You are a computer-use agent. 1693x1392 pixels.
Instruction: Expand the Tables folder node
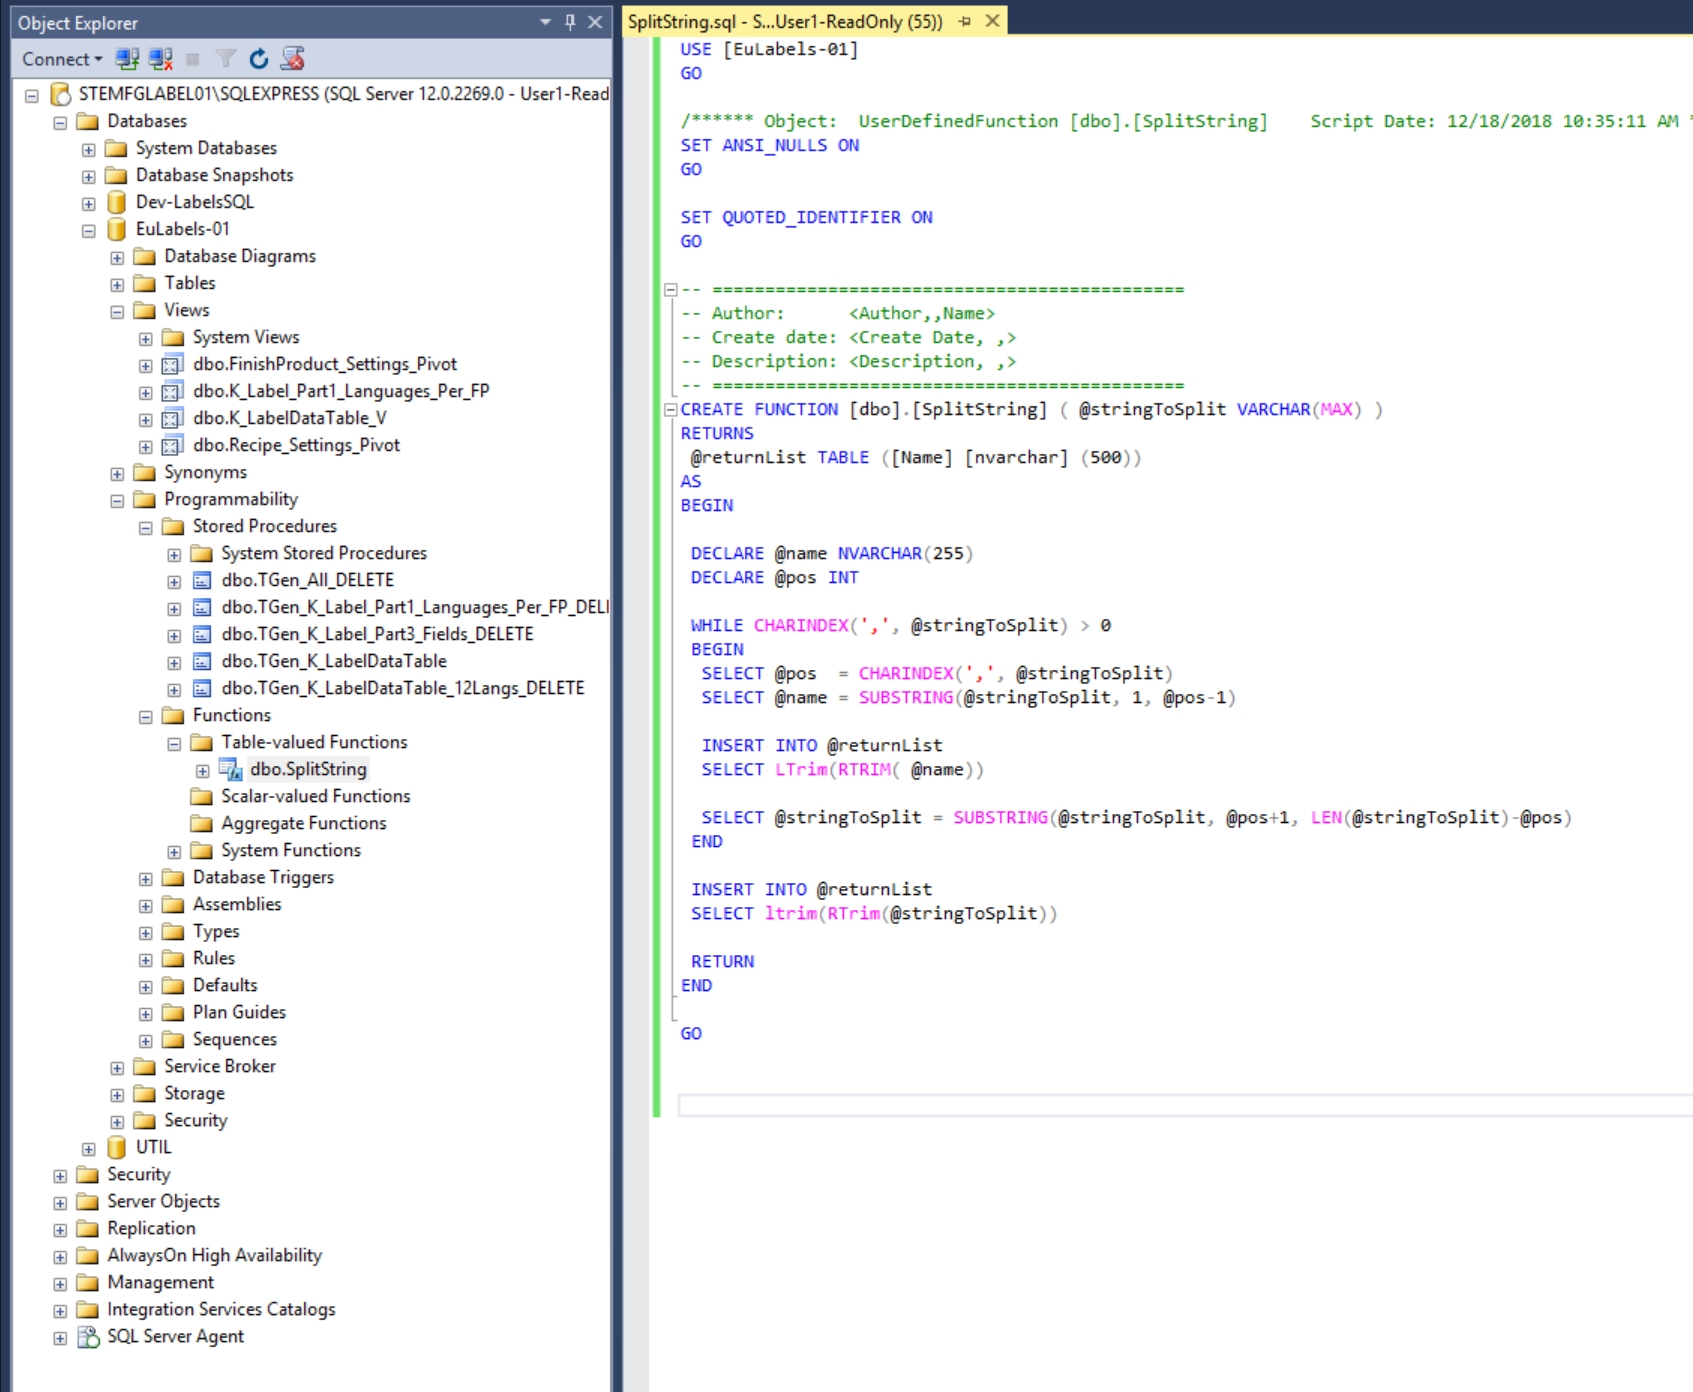tap(117, 285)
